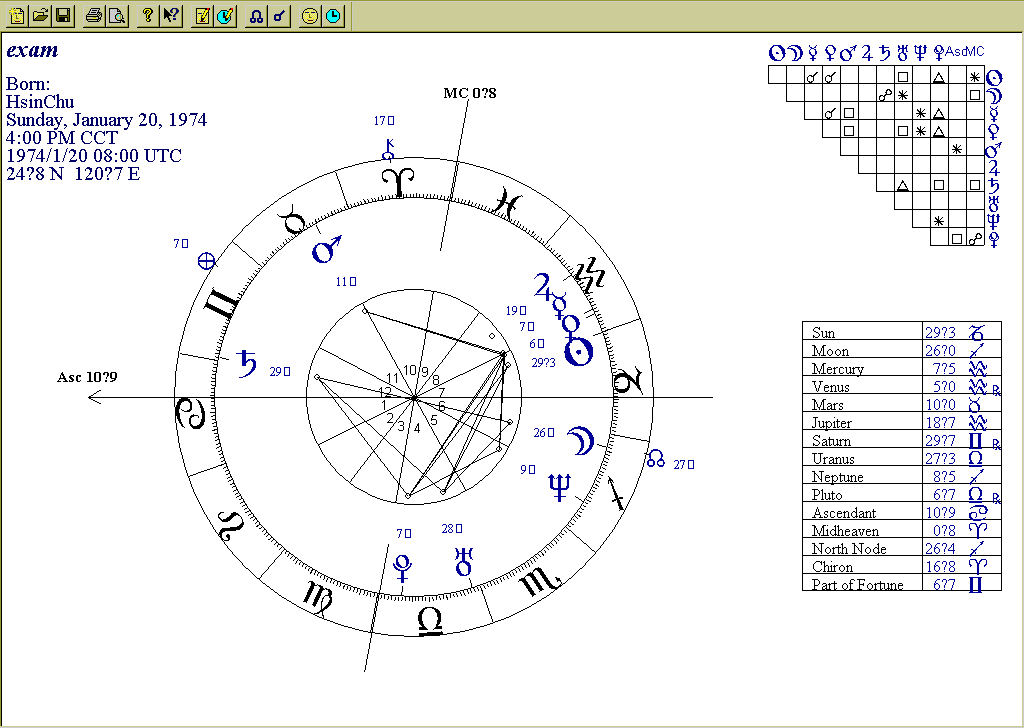The image size is (1024, 728).
Task: Open a file with the folder icon
Action: [40, 15]
